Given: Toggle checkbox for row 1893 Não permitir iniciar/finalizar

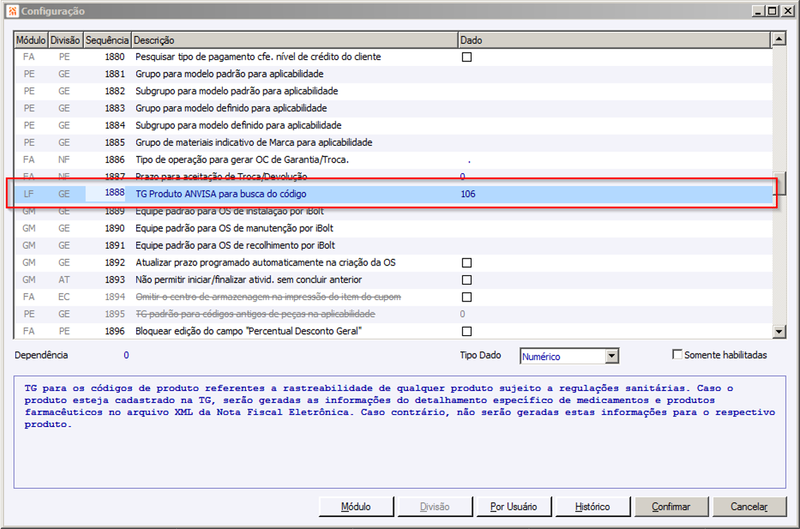Looking at the screenshot, I should 466,280.
